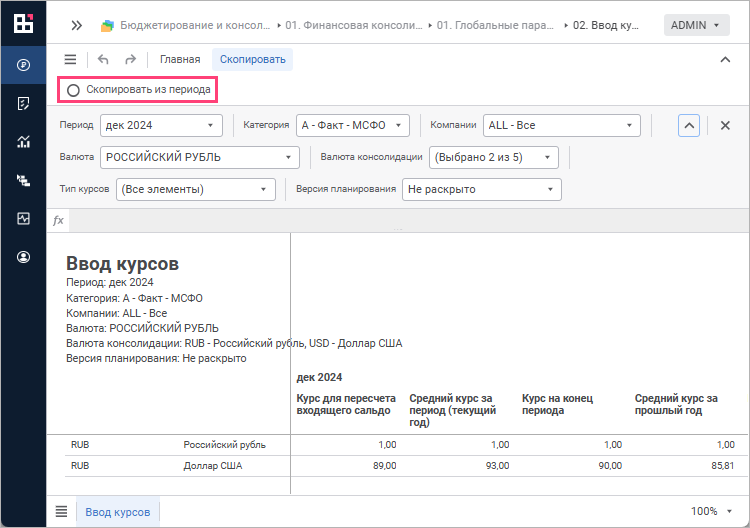Click the undo arrow in the toolbar
Image resolution: width=750 pixels, height=528 pixels.
[x=104, y=59]
